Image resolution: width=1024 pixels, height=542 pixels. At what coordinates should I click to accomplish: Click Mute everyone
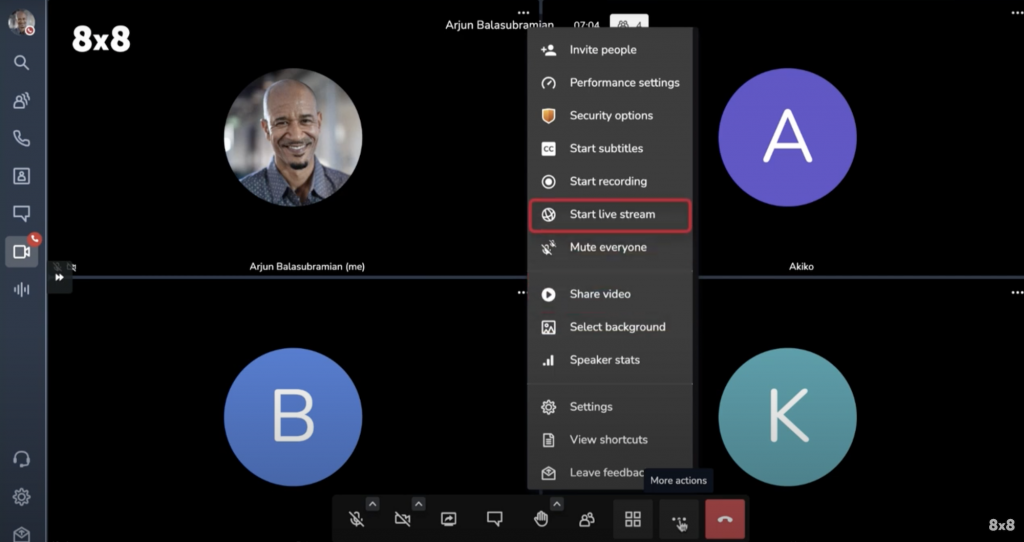[608, 247]
